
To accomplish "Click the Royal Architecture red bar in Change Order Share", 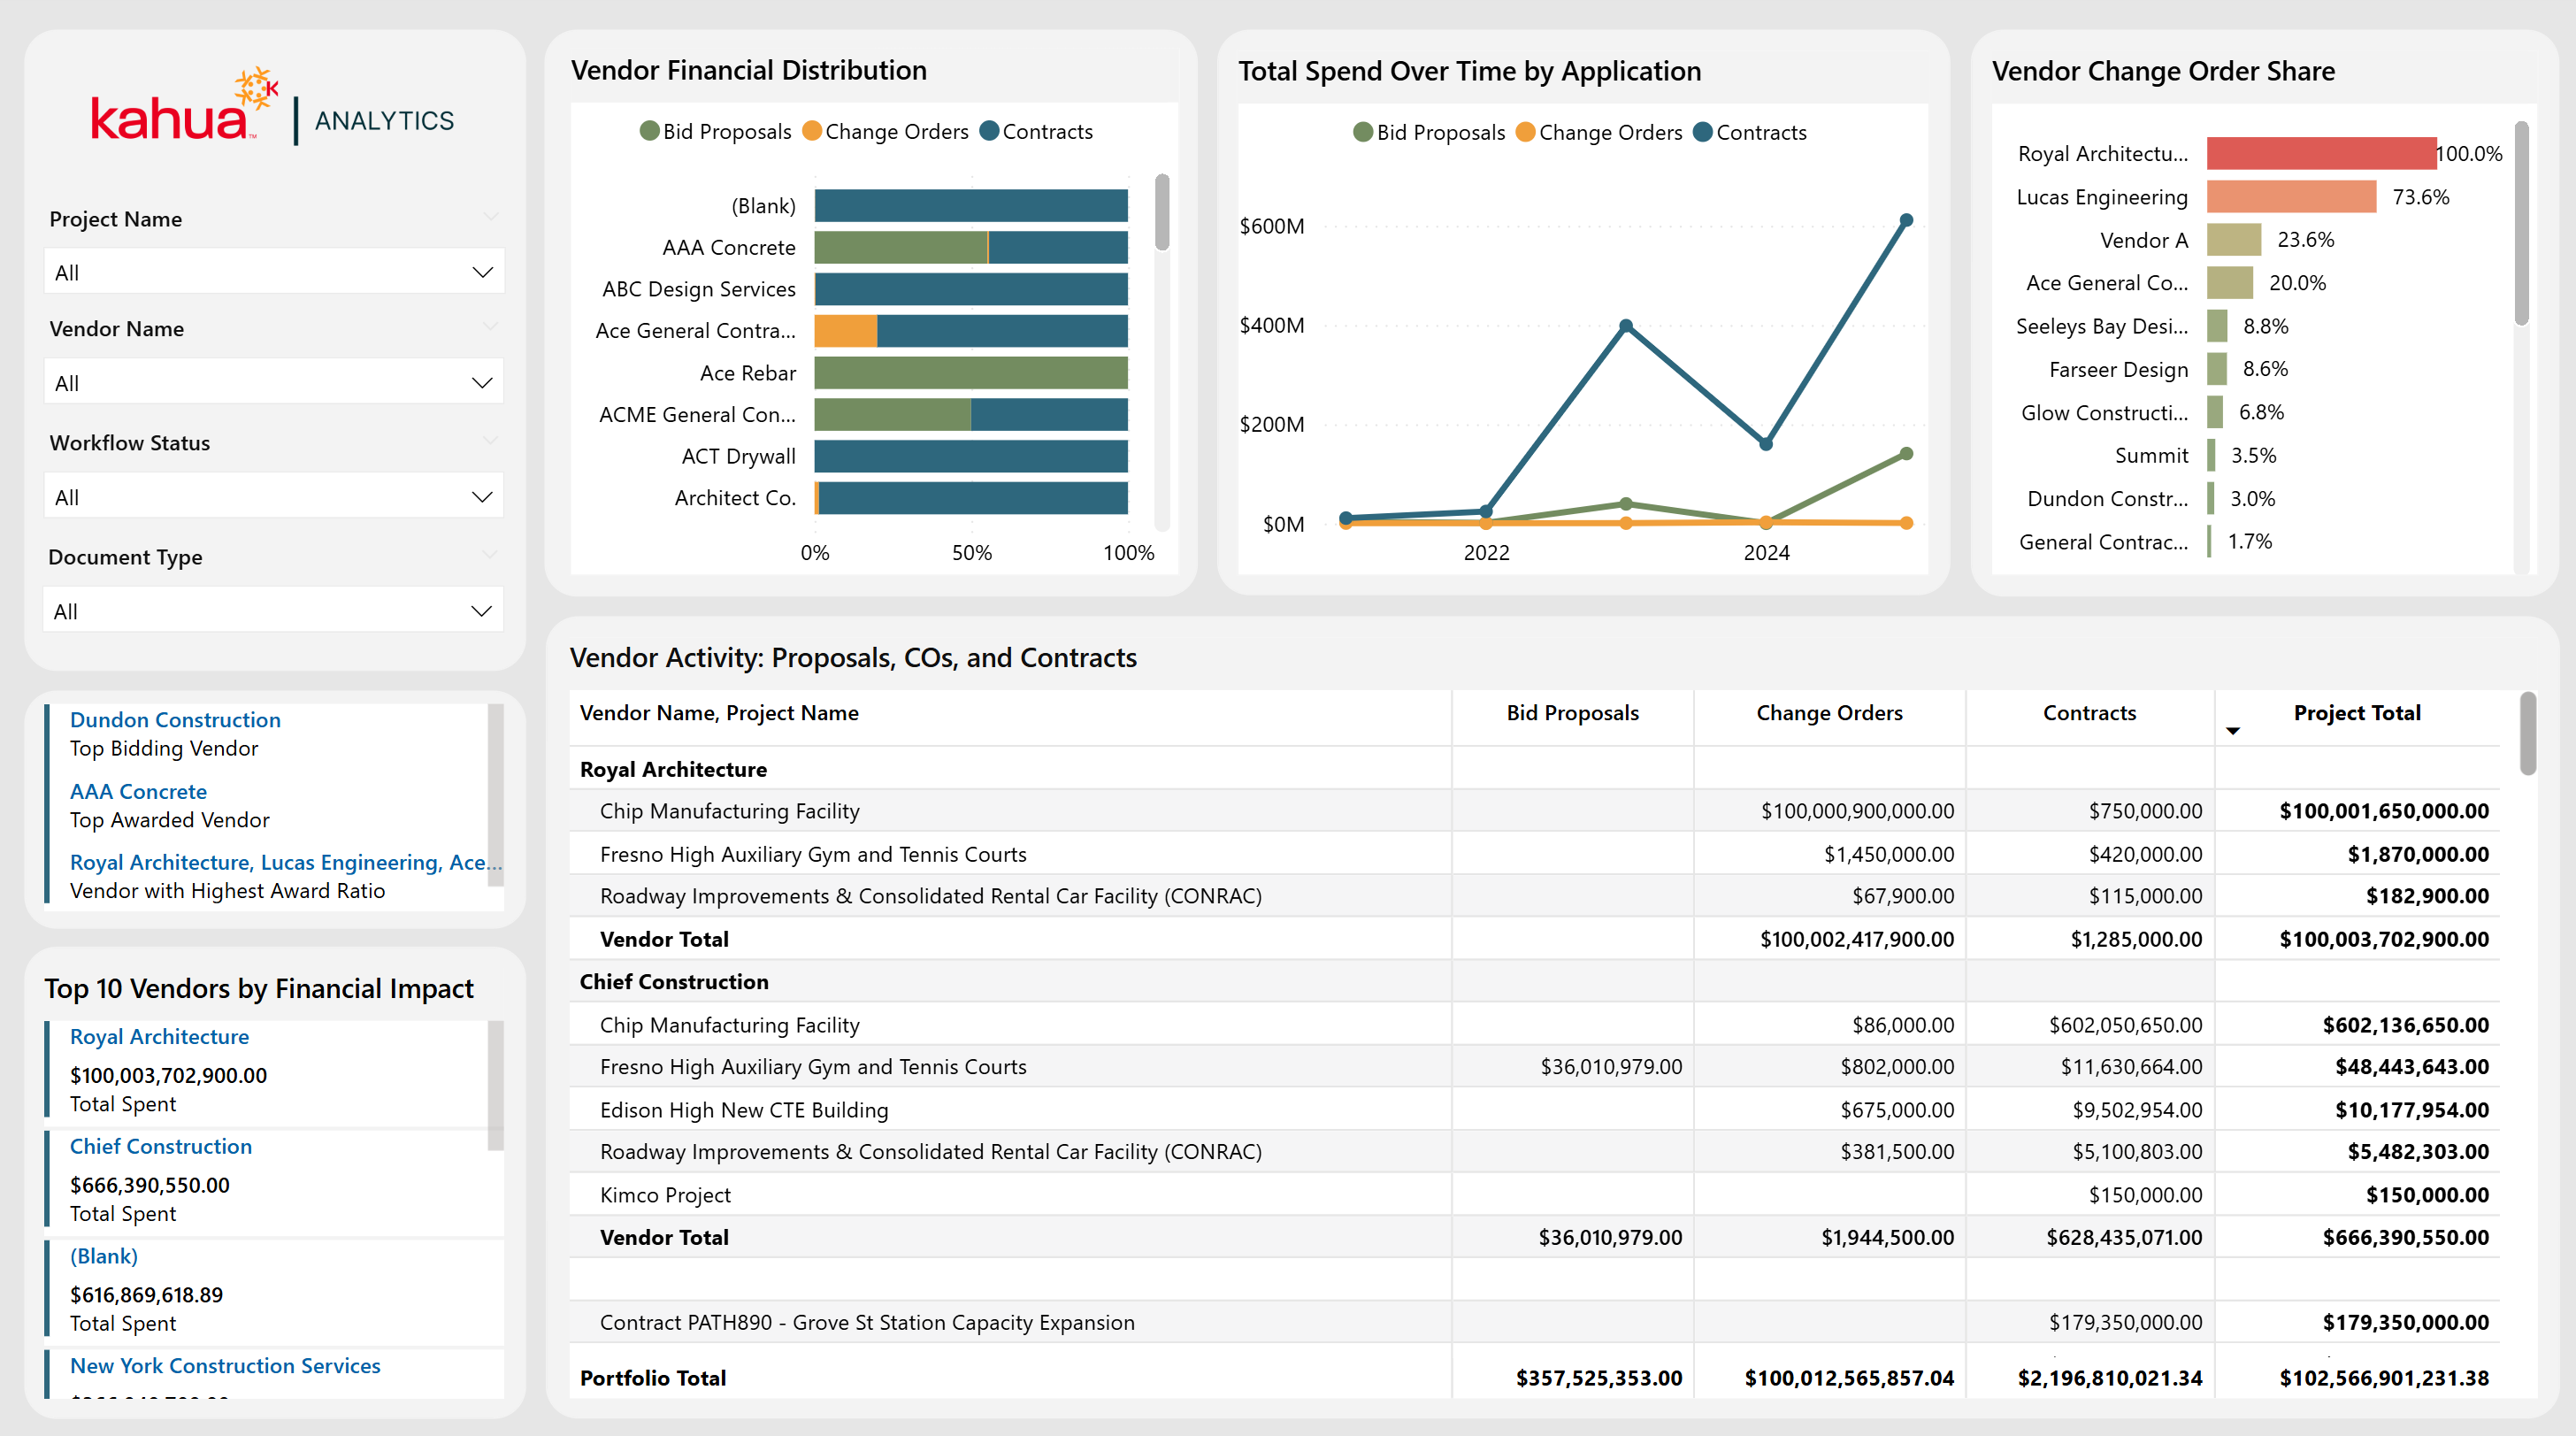I will point(2320,153).
